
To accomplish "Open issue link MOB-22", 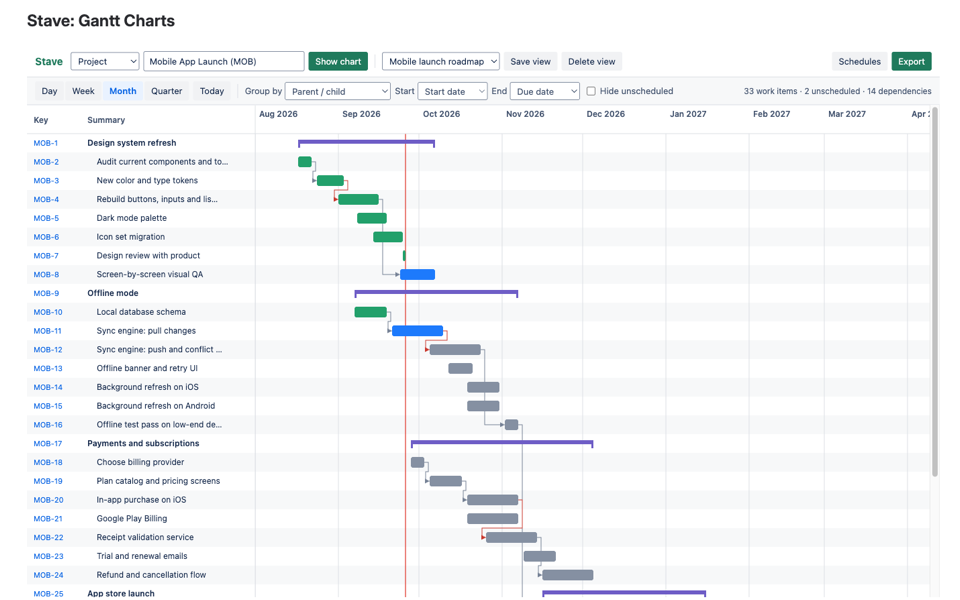I will [48, 538].
